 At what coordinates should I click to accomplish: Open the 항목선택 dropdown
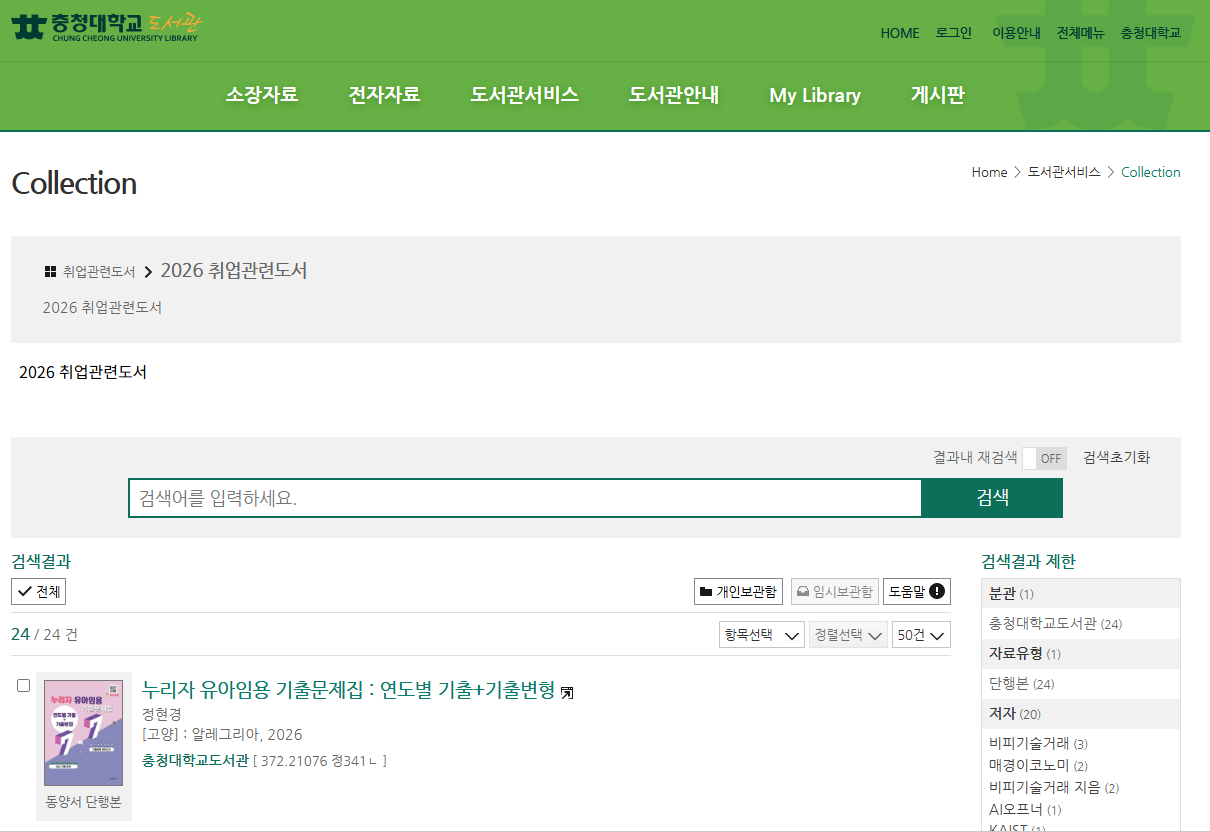point(762,635)
